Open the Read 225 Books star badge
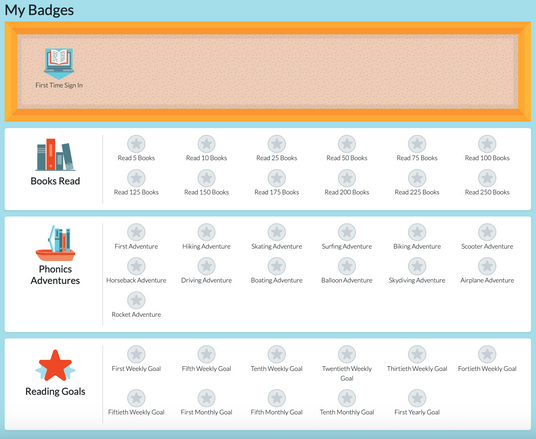This screenshot has width=536, height=439. tap(417, 178)
